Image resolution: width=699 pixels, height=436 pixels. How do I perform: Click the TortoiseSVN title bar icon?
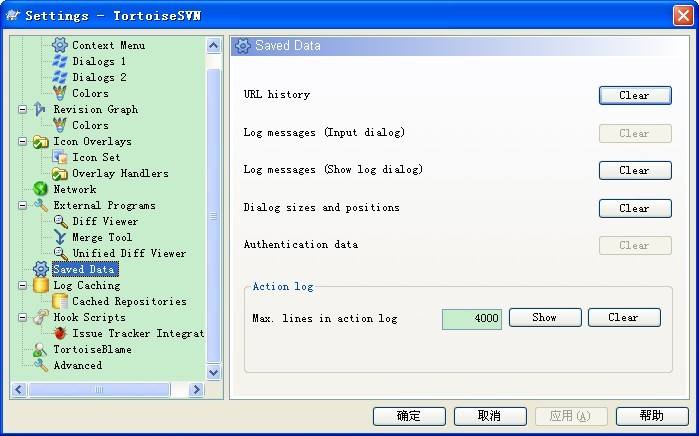tap(13, 16)
